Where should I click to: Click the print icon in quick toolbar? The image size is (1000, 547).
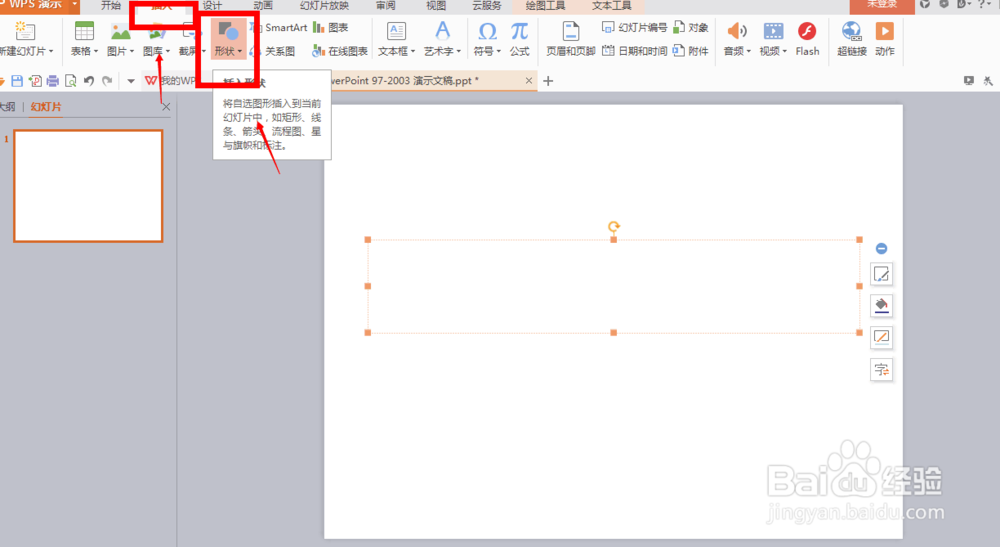[53, 81]
